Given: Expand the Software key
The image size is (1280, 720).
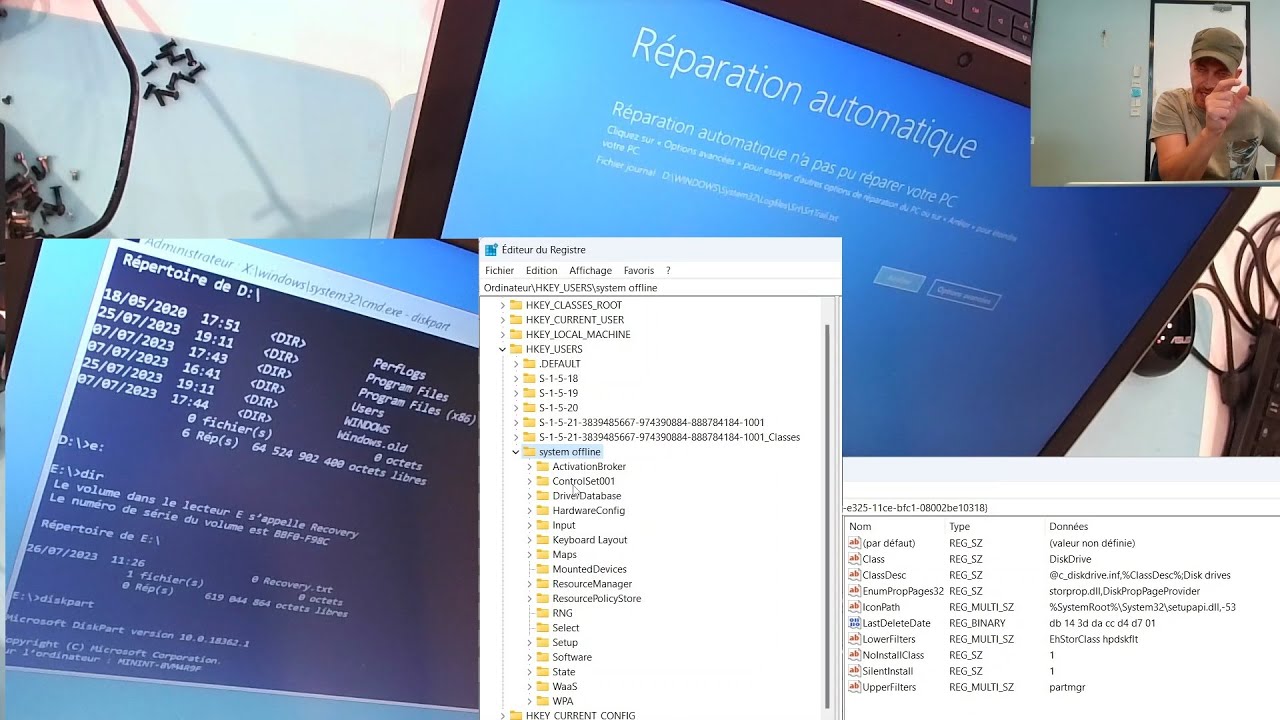Looking at the screenshot, I should click(530, 657).
